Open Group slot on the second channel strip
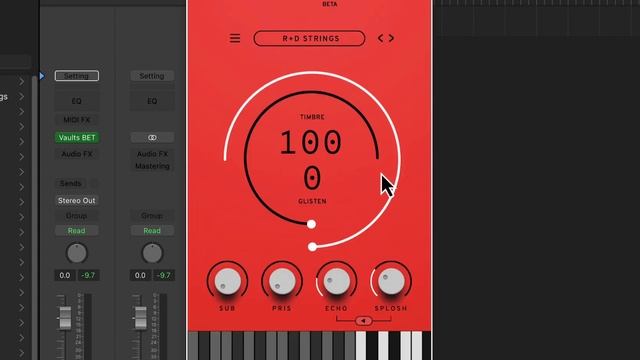Screen dimensions: 640x360 click(x=152, y=216)
